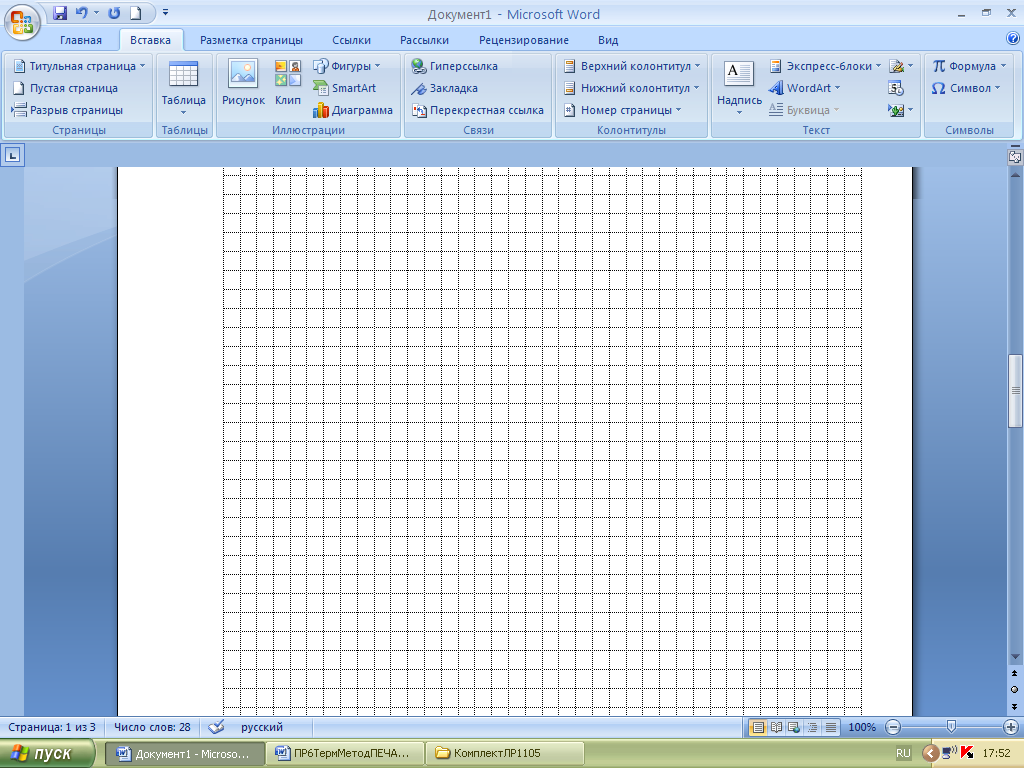Redo action using quick access toolbar
The height and width of the screenshot is (768, 1024).
[x=114, y=12]
